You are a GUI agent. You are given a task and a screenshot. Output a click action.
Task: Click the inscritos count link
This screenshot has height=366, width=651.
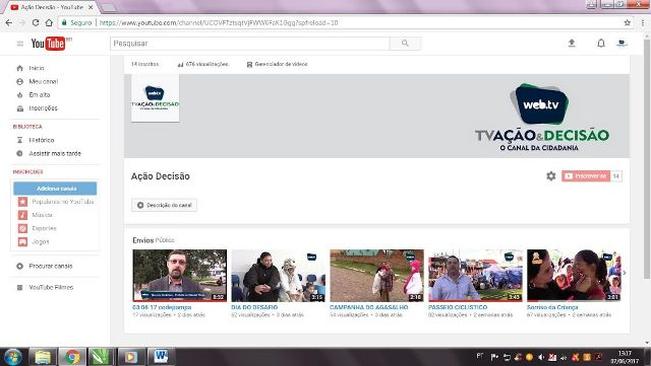click(x=145, y=64)
